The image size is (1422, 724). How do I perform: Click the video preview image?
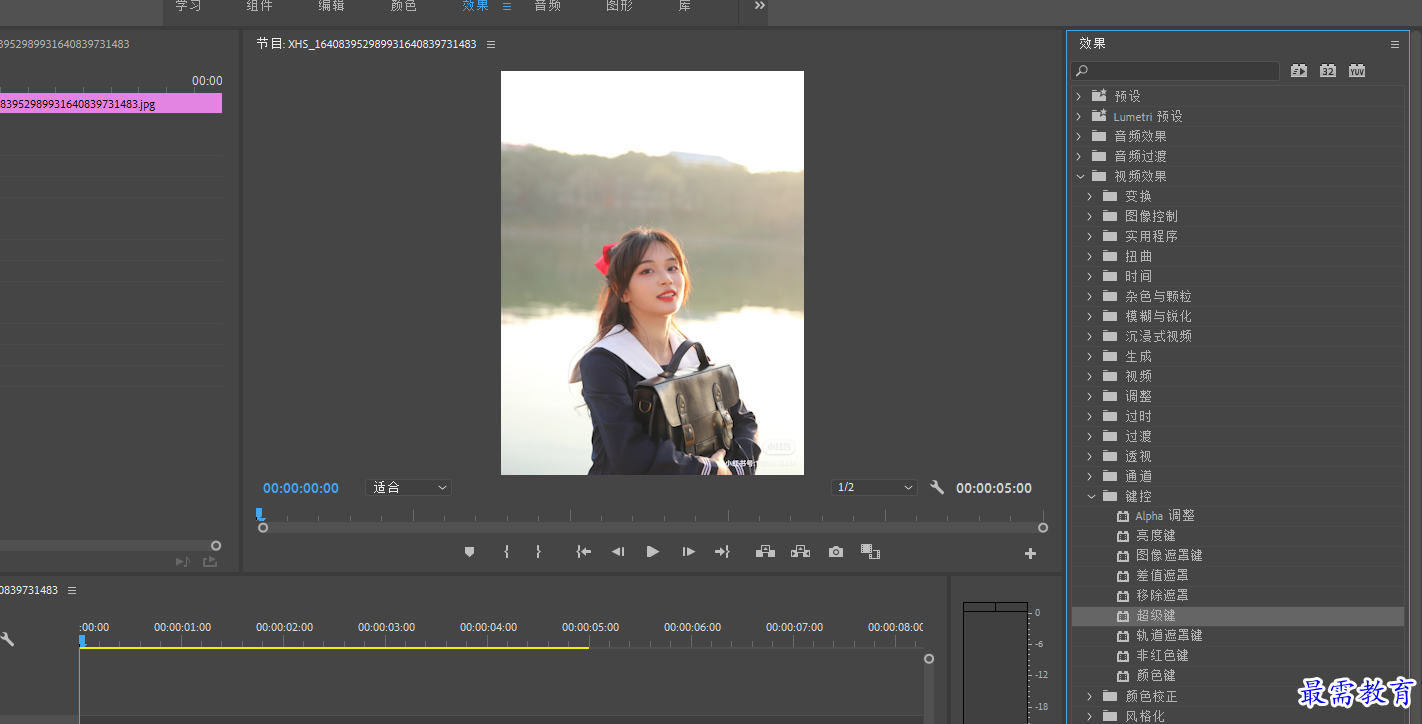tap(652, 273)
